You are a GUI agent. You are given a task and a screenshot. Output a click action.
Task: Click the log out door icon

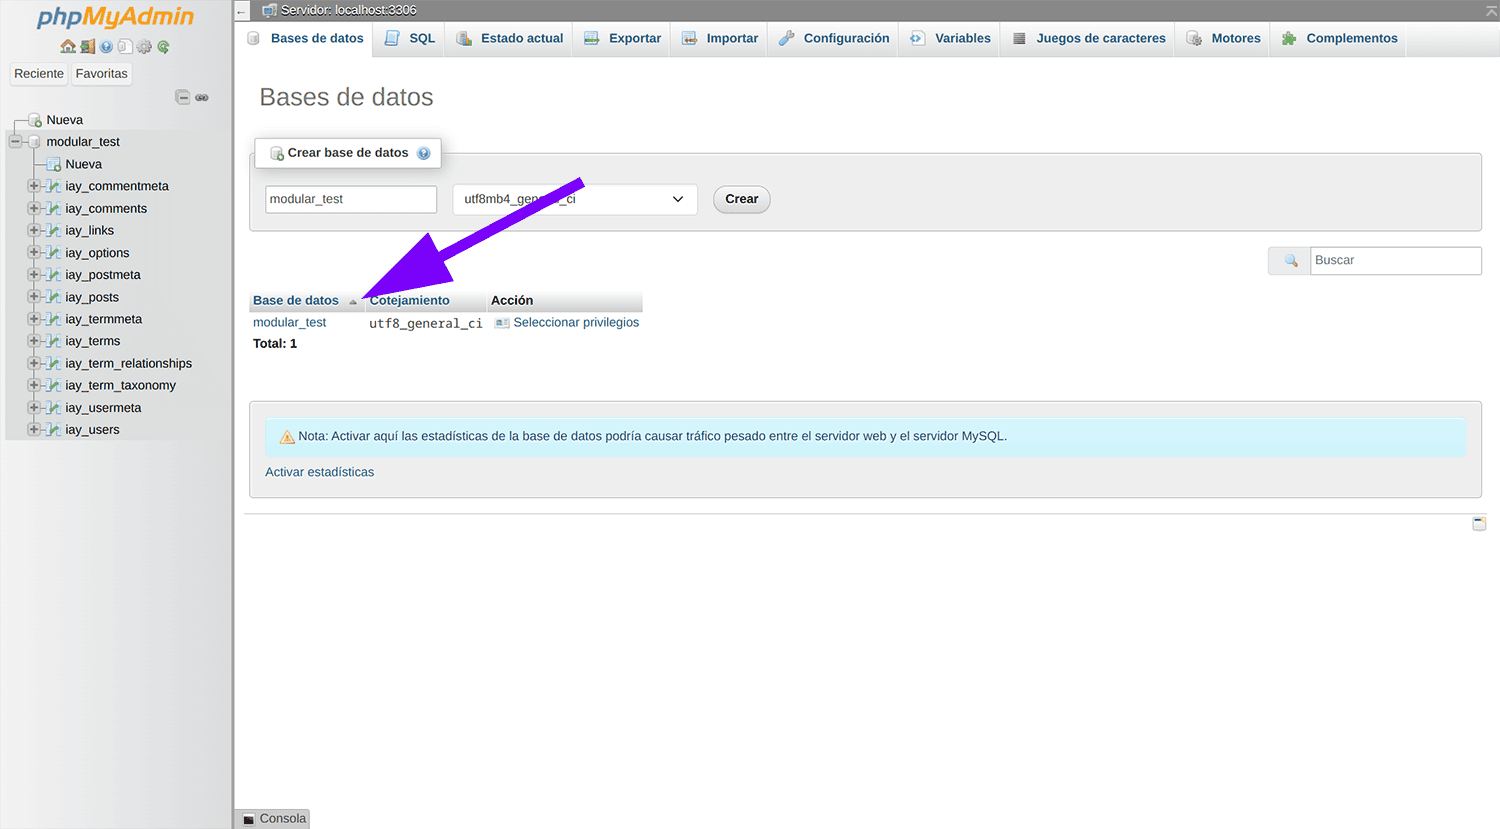87,47
